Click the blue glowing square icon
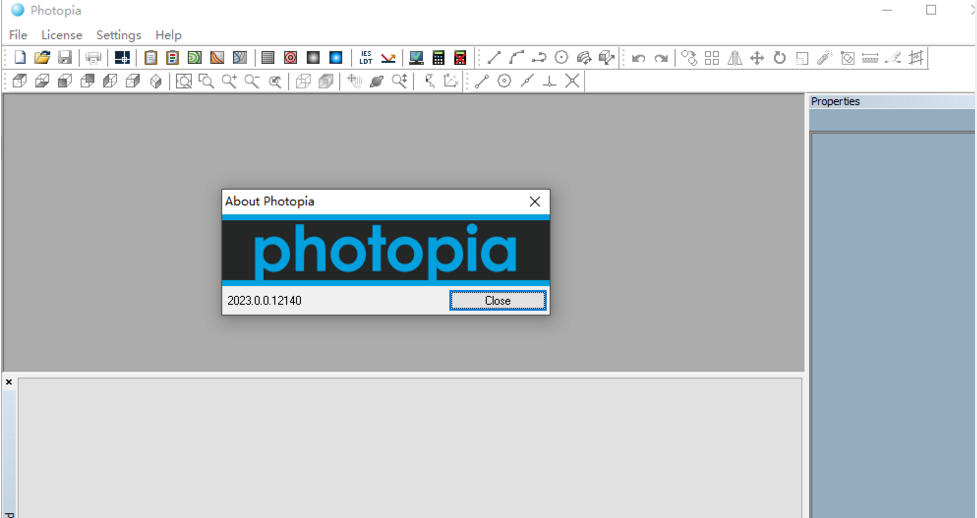Screen dimensions: 977x518 pos(336,58)
